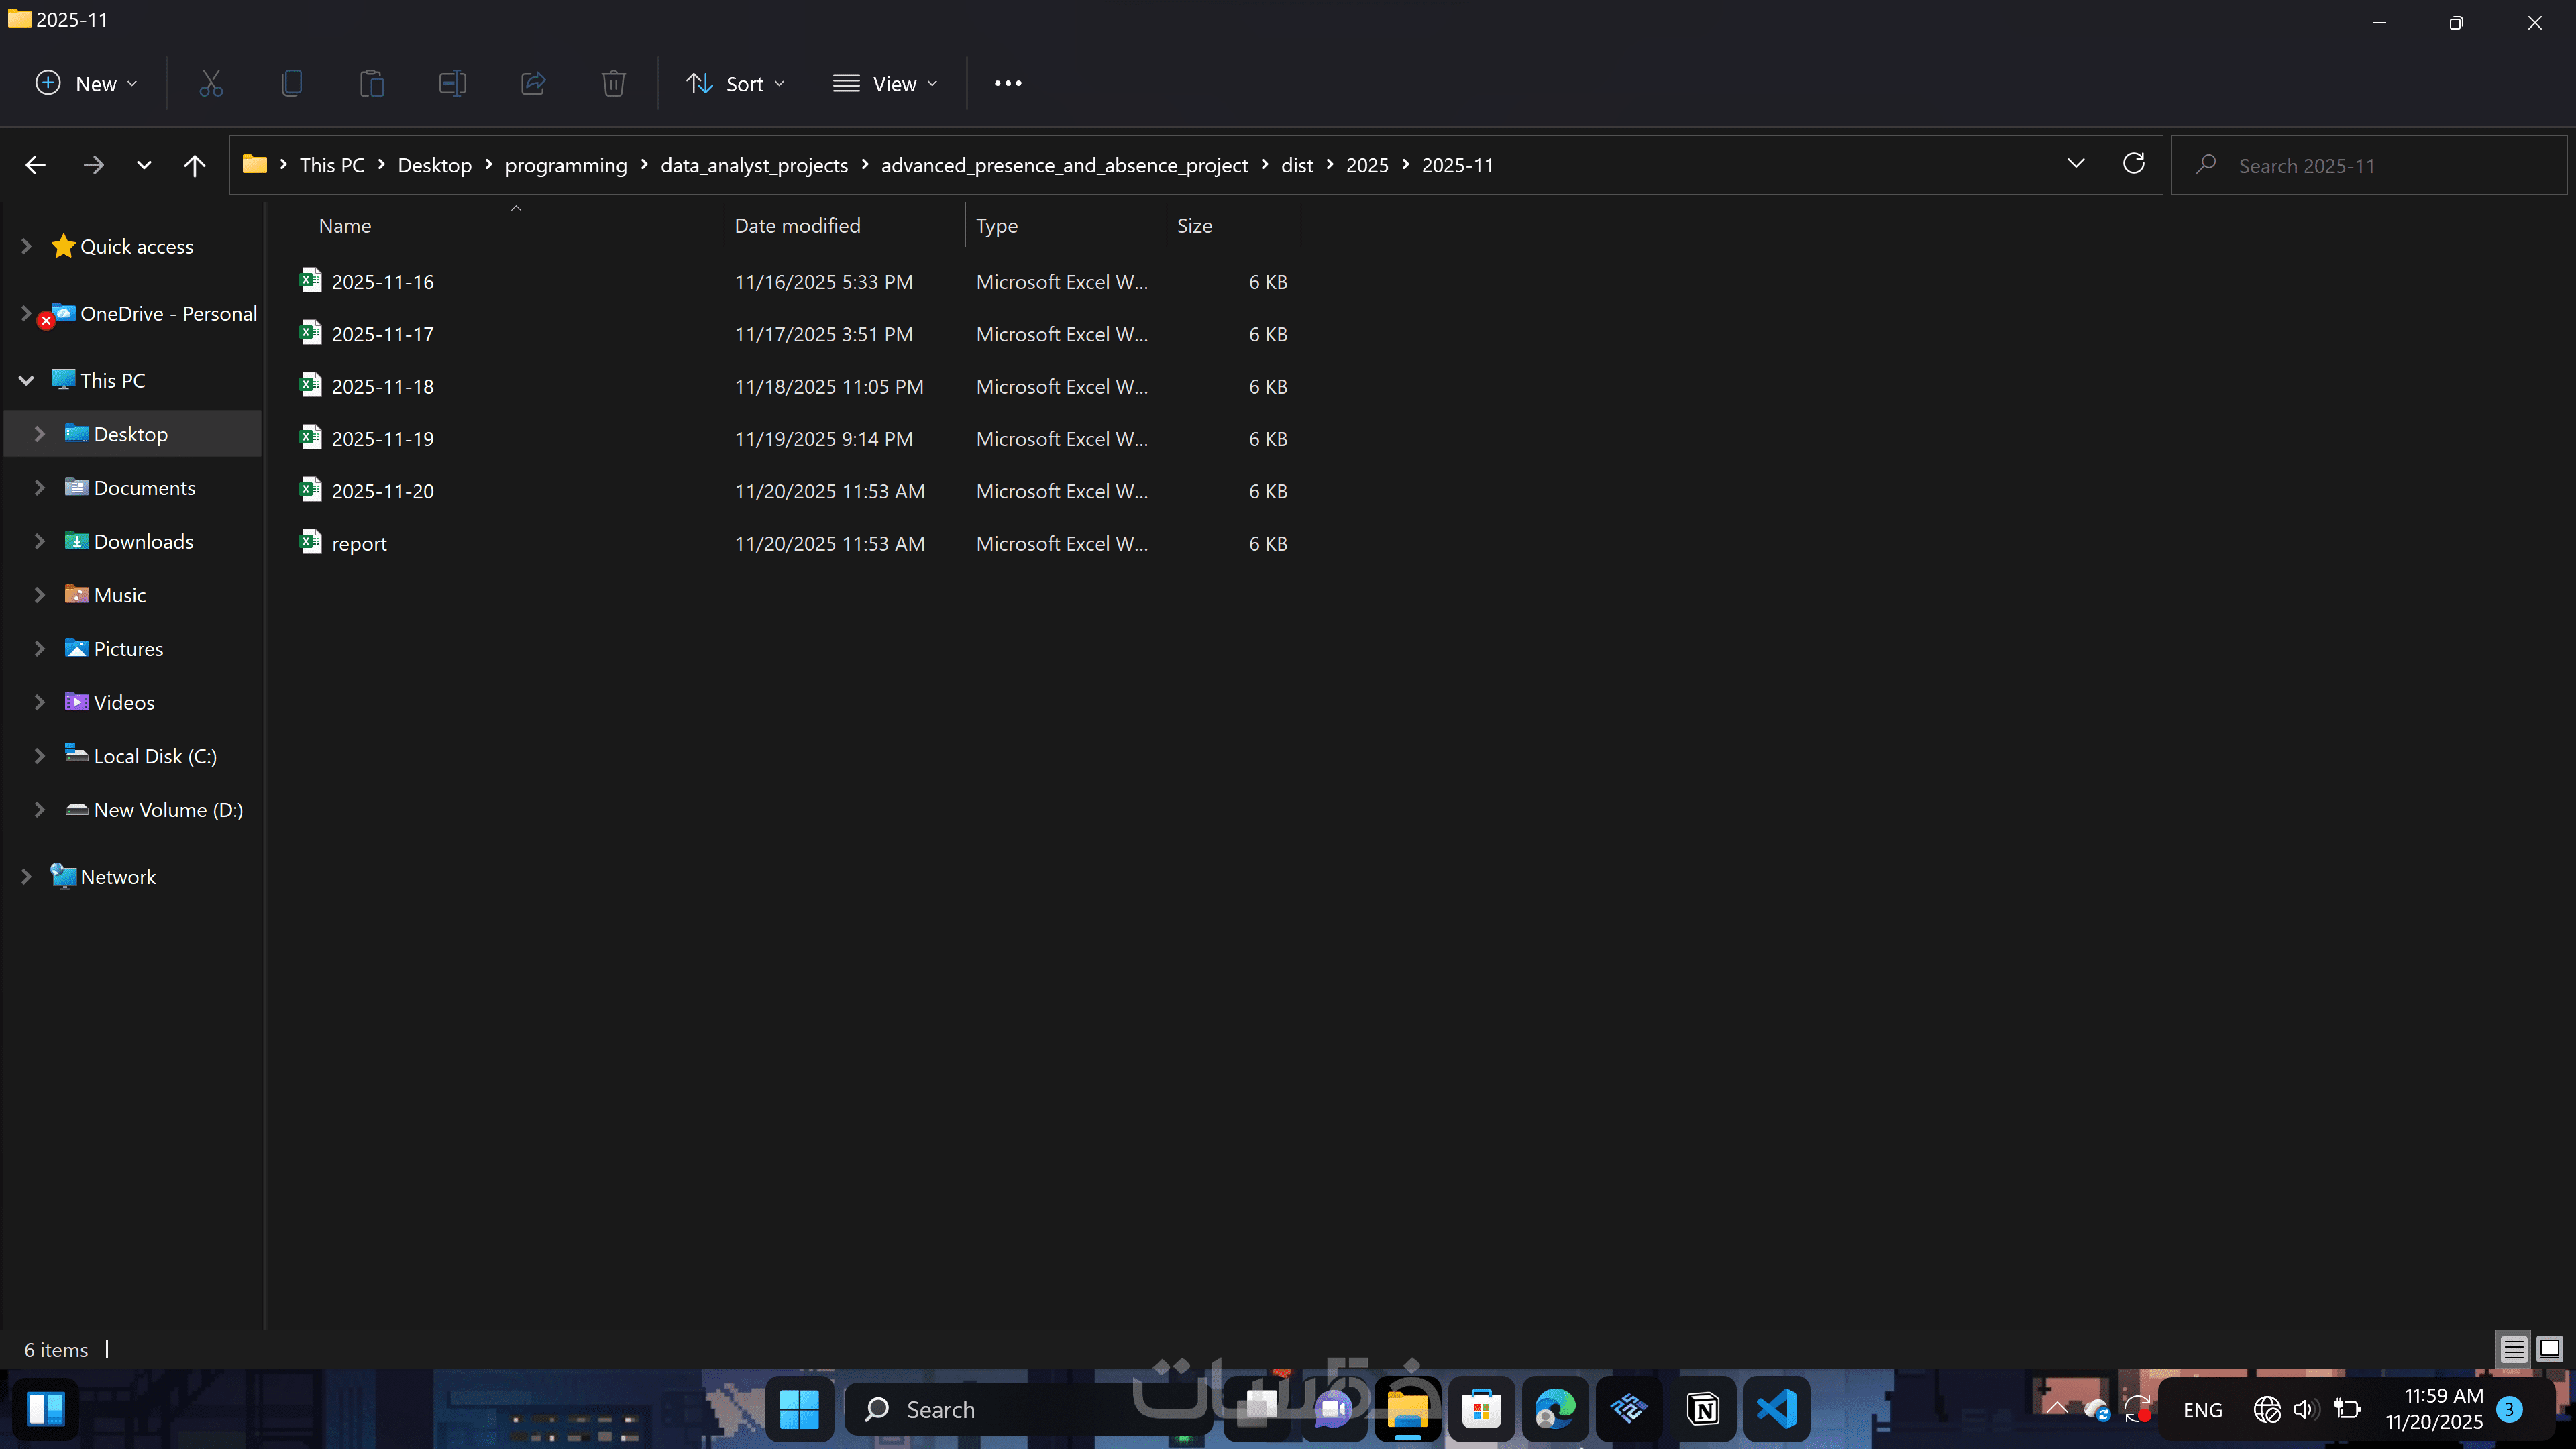This screenshot has width=2576, height=1449.
Task: Refresh the folder with the reload icon
Action: tap(2133, 164)
